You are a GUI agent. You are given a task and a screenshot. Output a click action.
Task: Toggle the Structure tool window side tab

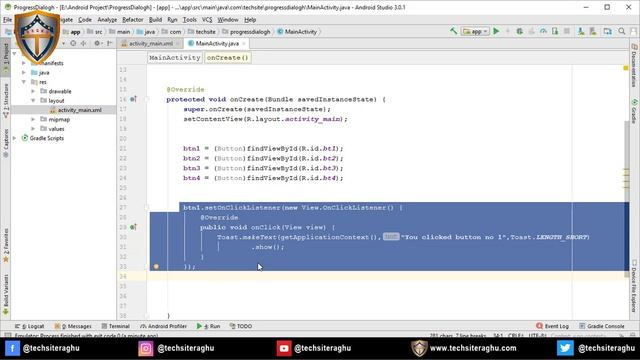click(6, 101)
